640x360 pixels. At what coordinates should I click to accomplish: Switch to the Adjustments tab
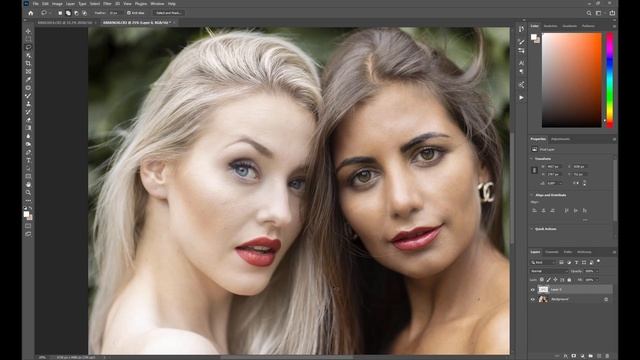(560, 139)
